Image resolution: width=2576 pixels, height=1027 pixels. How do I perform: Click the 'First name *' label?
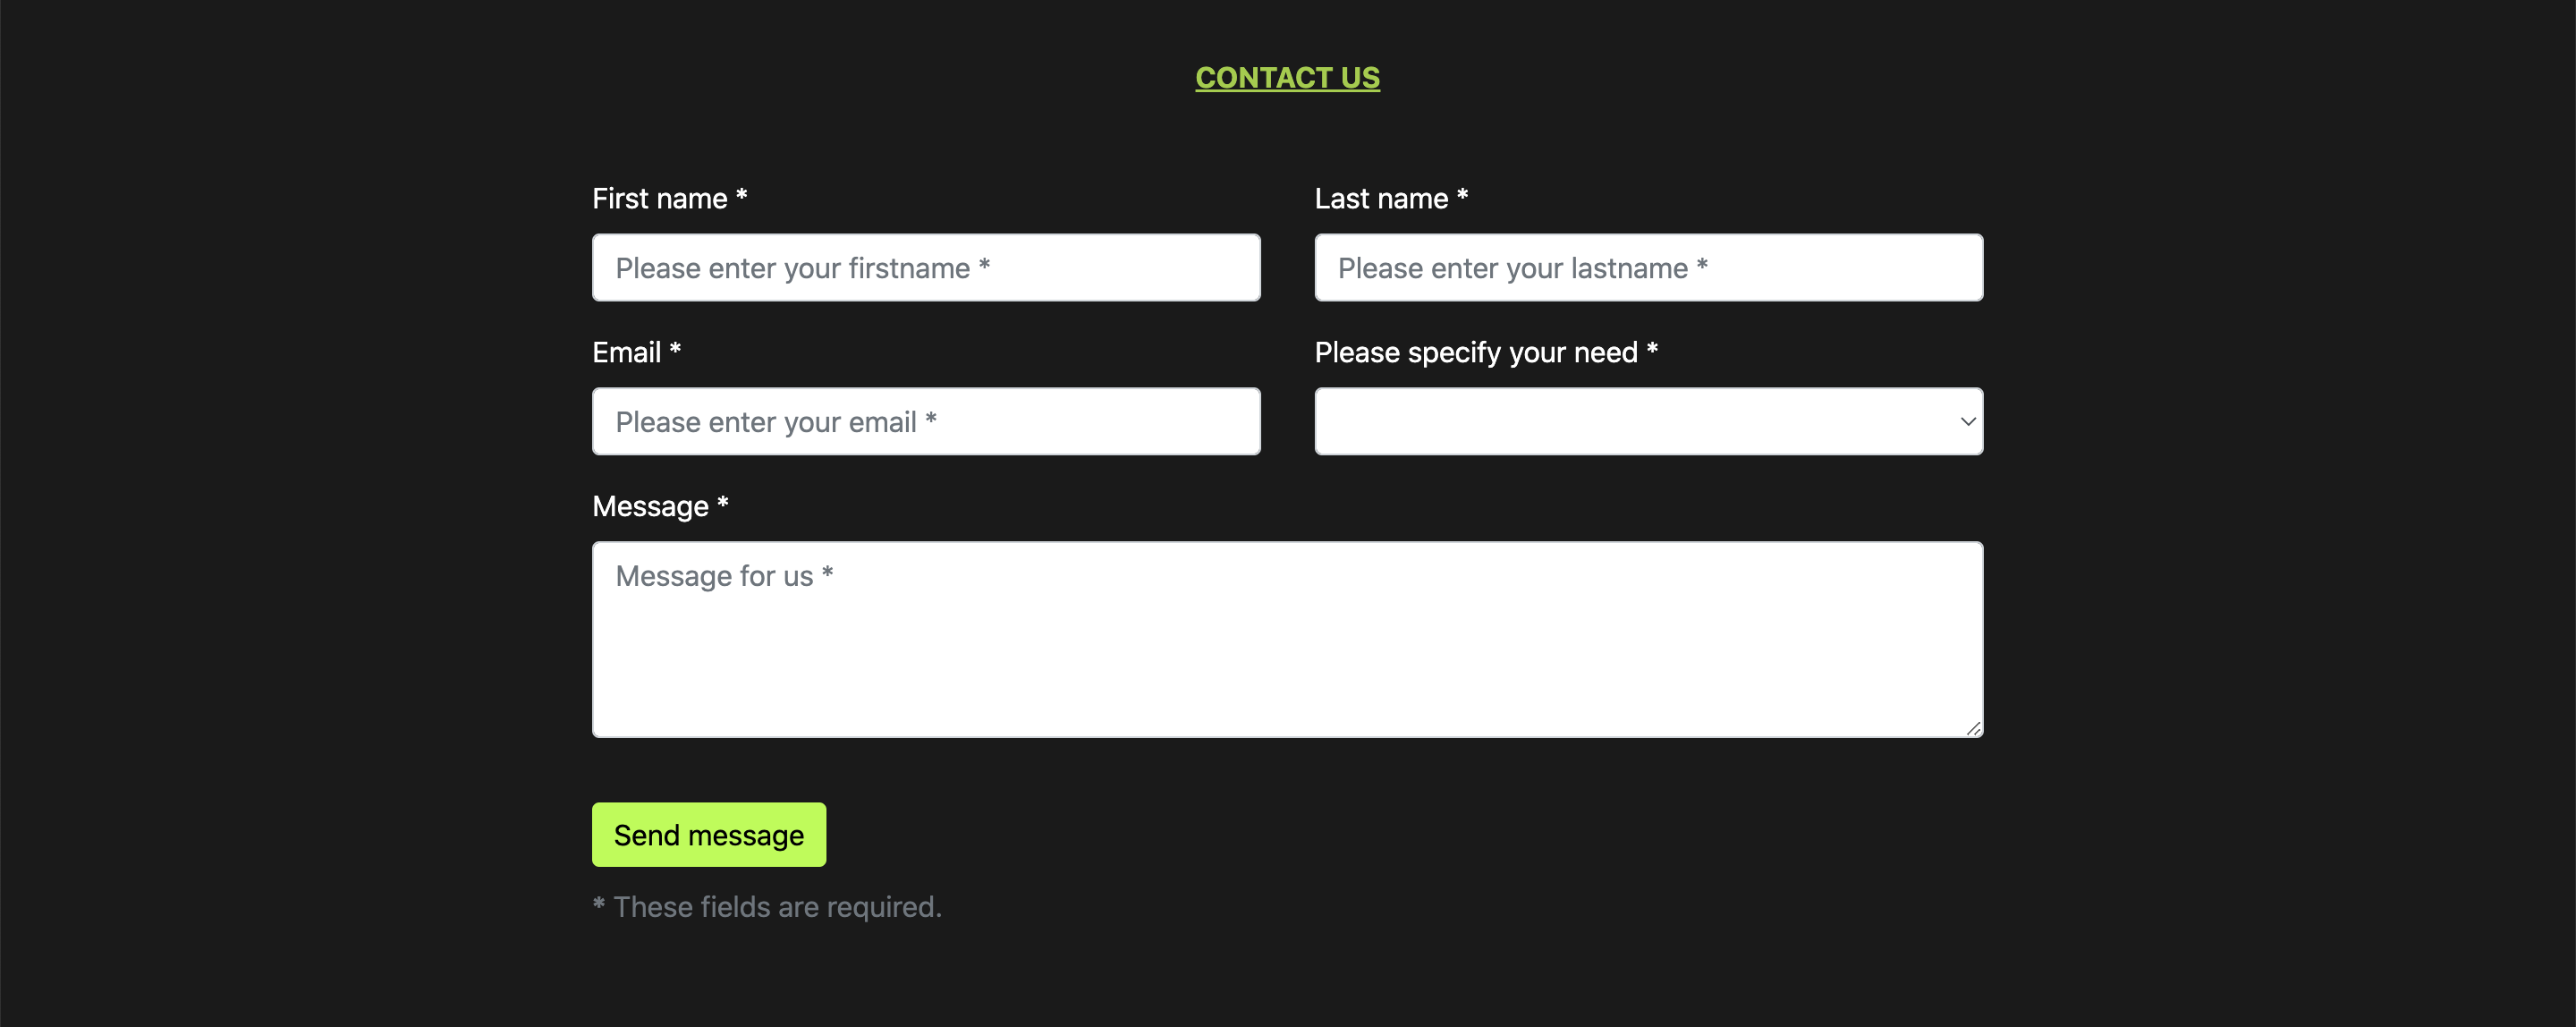[x=670, y=198]
